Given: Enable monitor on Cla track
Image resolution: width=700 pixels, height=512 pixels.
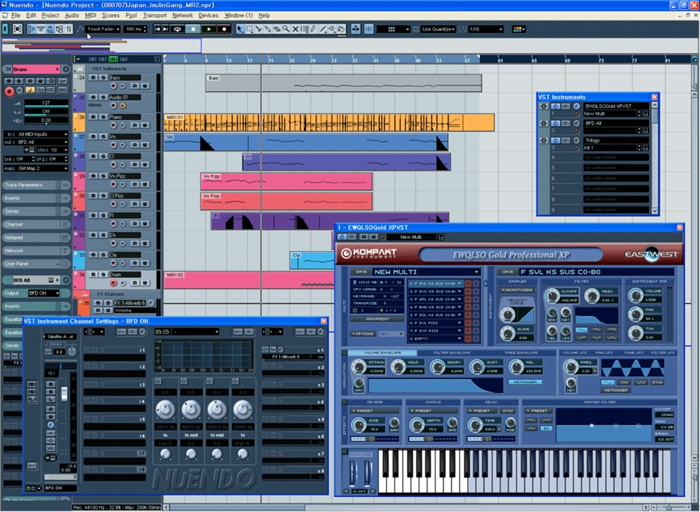Looking at the screenshot, I should 123,263.
